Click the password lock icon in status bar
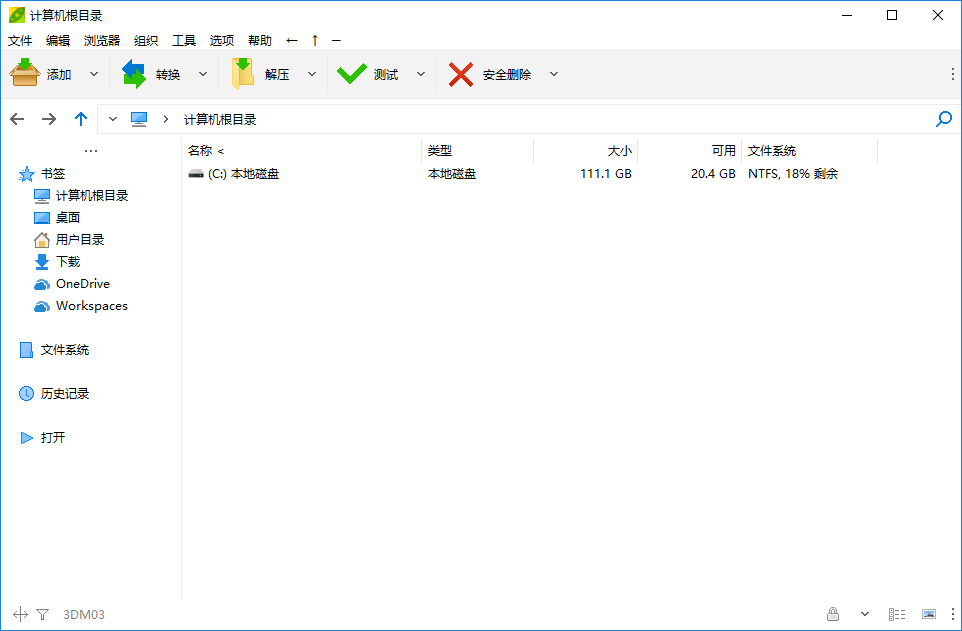Image resolution: width=962 pixels, height=631 pixels. click(x=833, y=614)
